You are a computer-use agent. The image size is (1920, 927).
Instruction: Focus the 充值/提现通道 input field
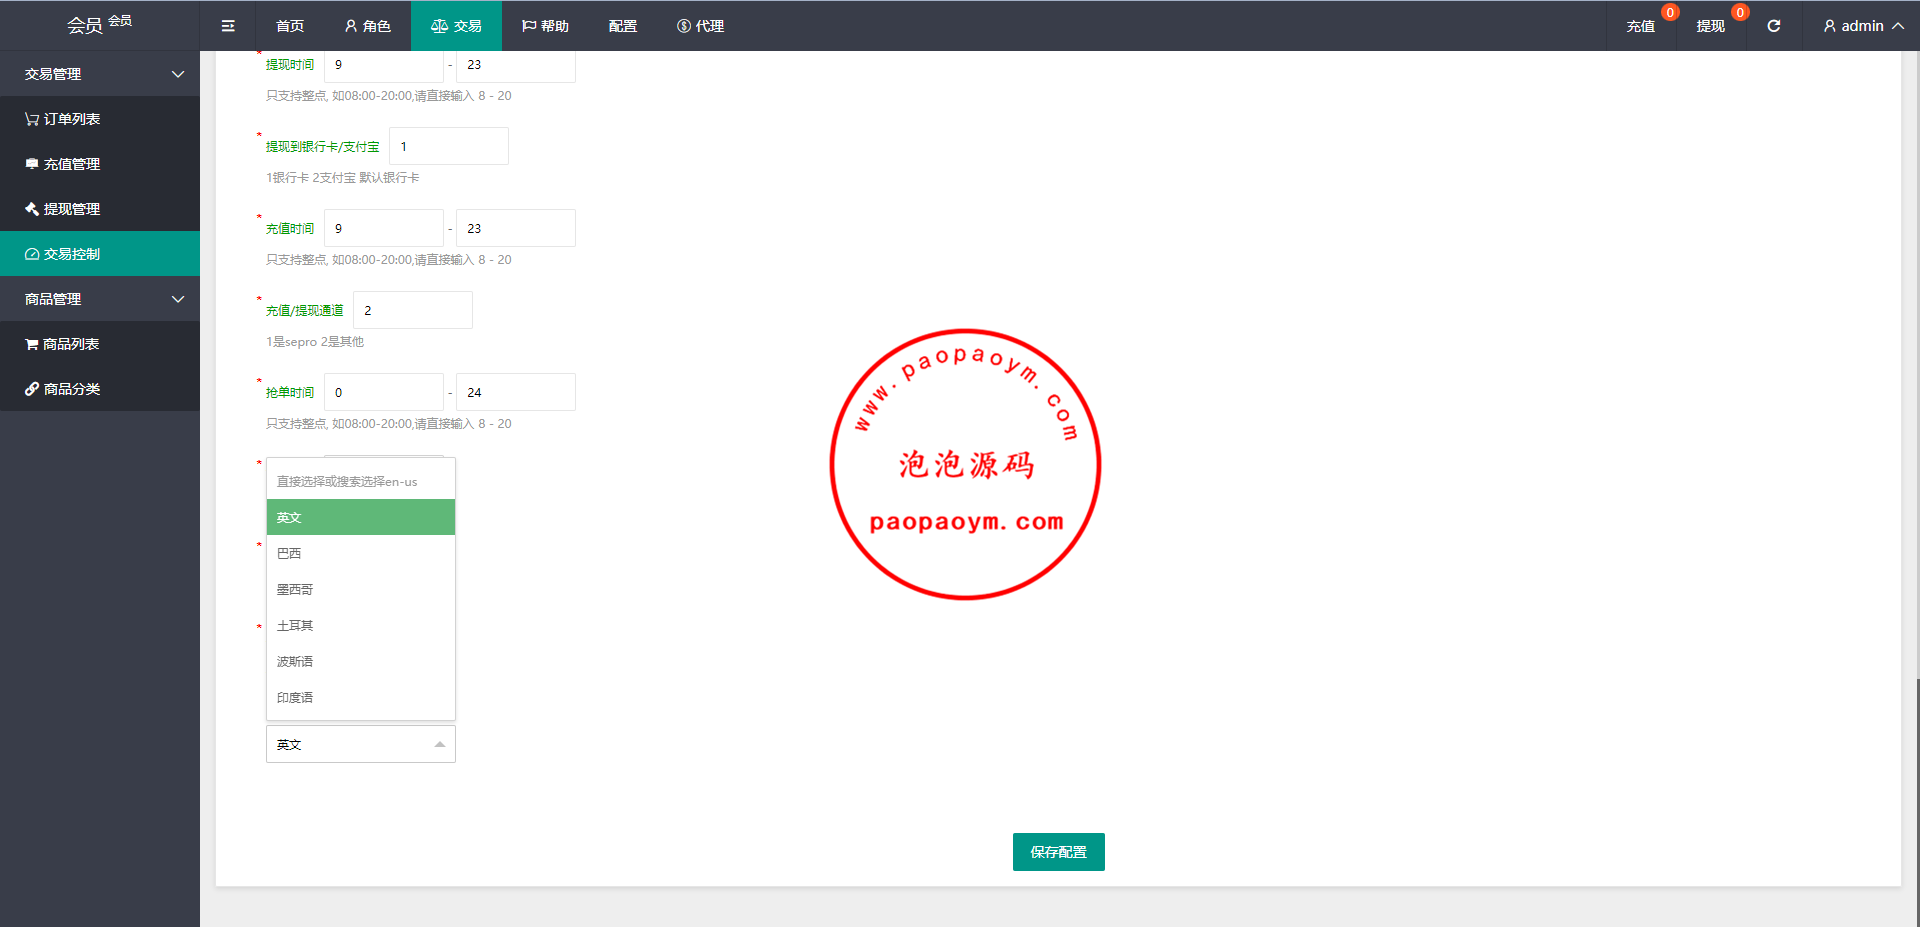click(412, 310)
